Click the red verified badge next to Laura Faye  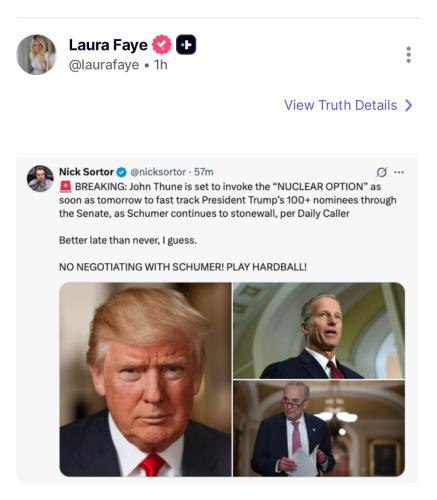point(162,45)
